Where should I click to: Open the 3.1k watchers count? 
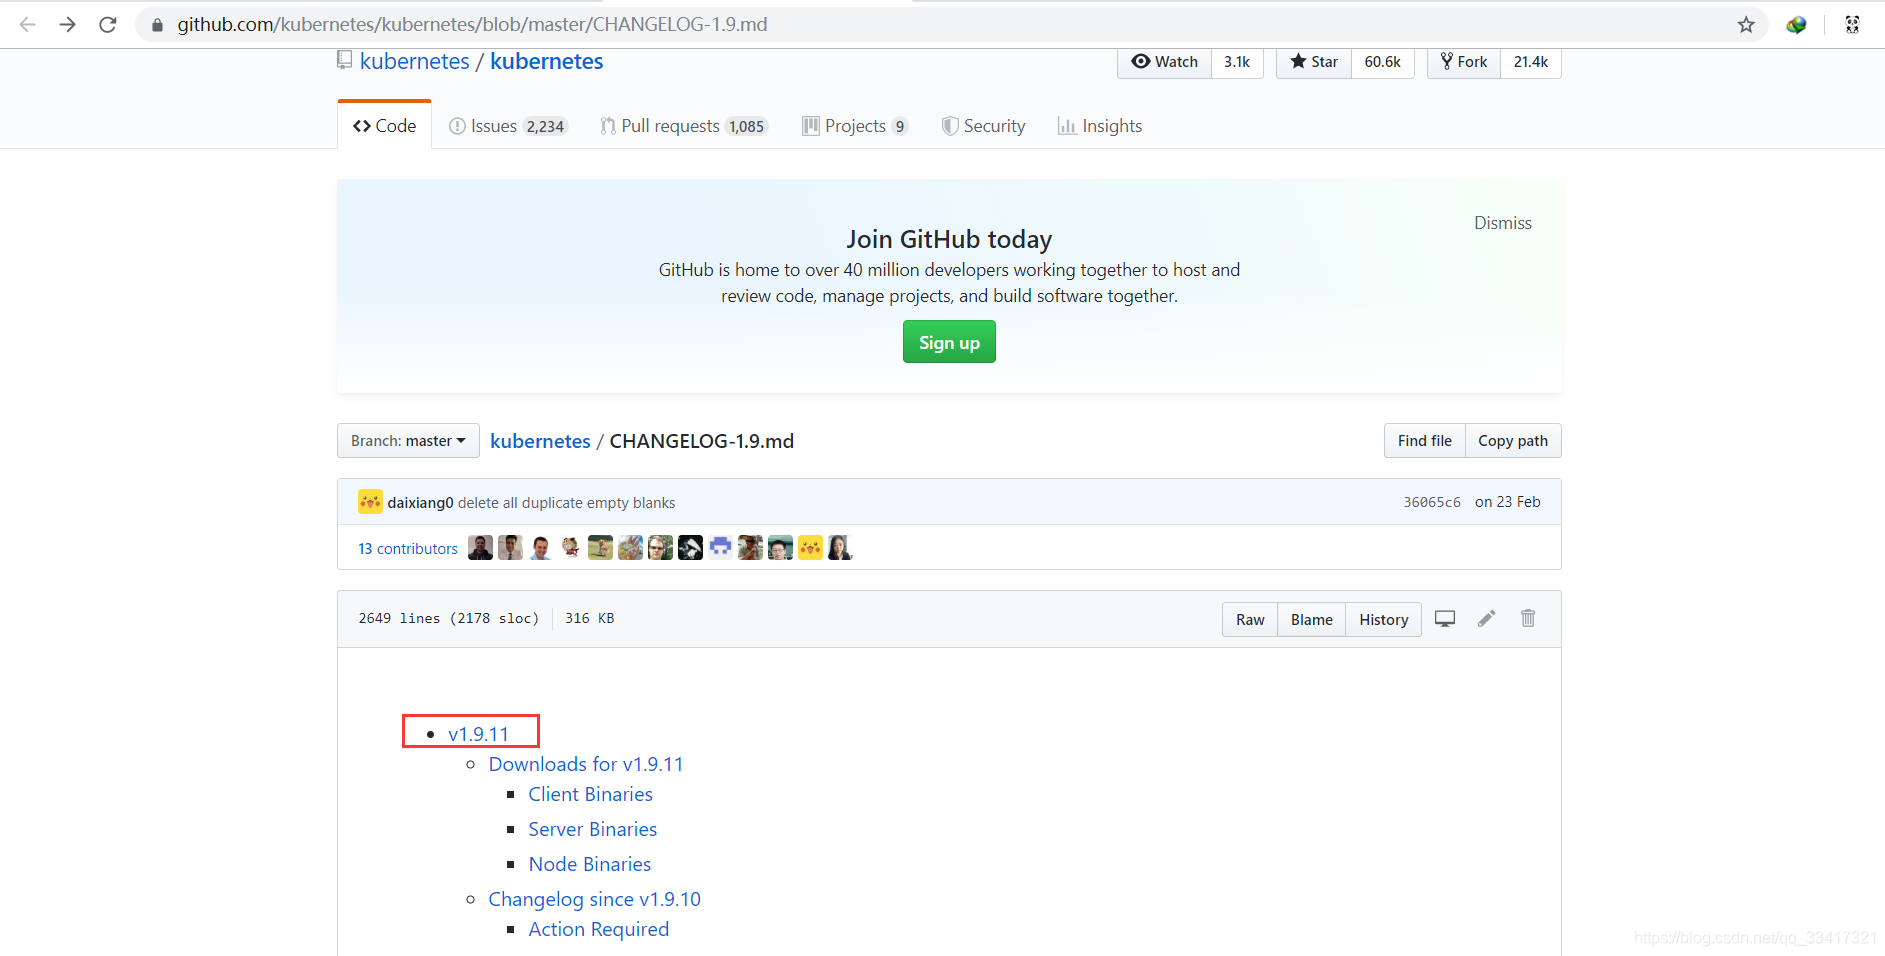[x=1237, y=62]
